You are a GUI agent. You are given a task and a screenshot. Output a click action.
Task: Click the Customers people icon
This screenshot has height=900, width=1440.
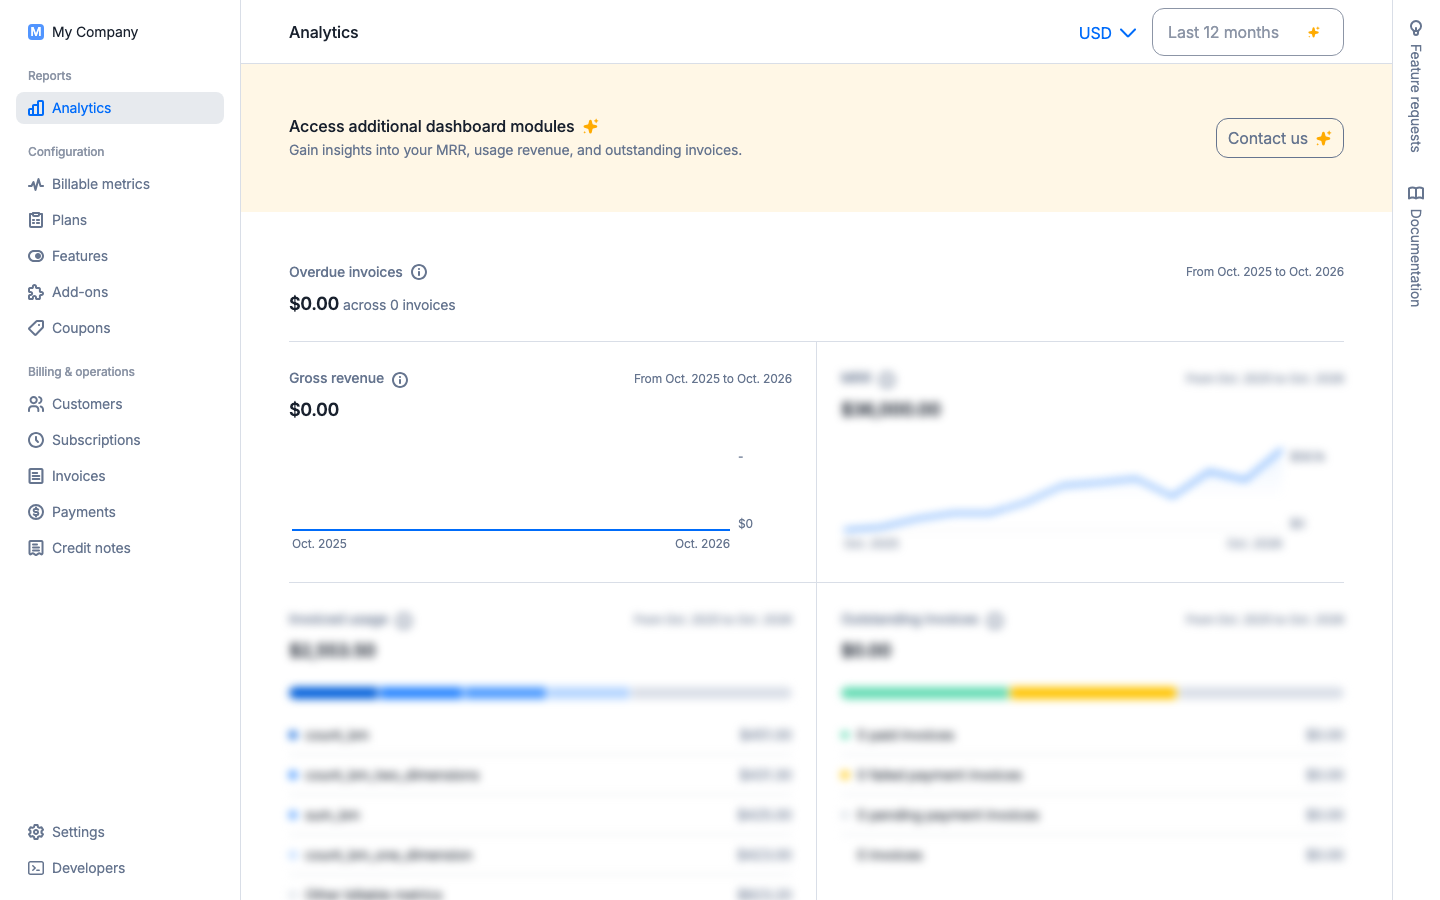coord(36,404)
